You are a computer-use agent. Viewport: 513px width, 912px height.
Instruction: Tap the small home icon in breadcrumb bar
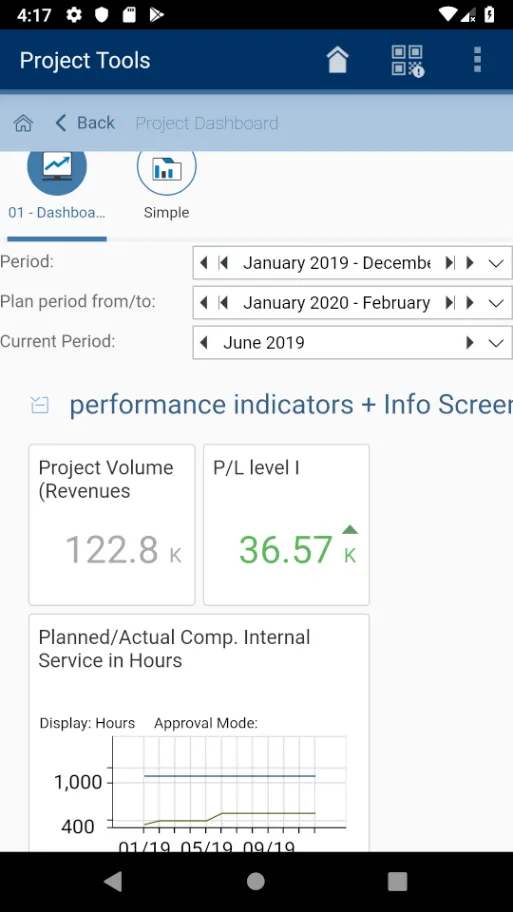(x=23, y=123)
